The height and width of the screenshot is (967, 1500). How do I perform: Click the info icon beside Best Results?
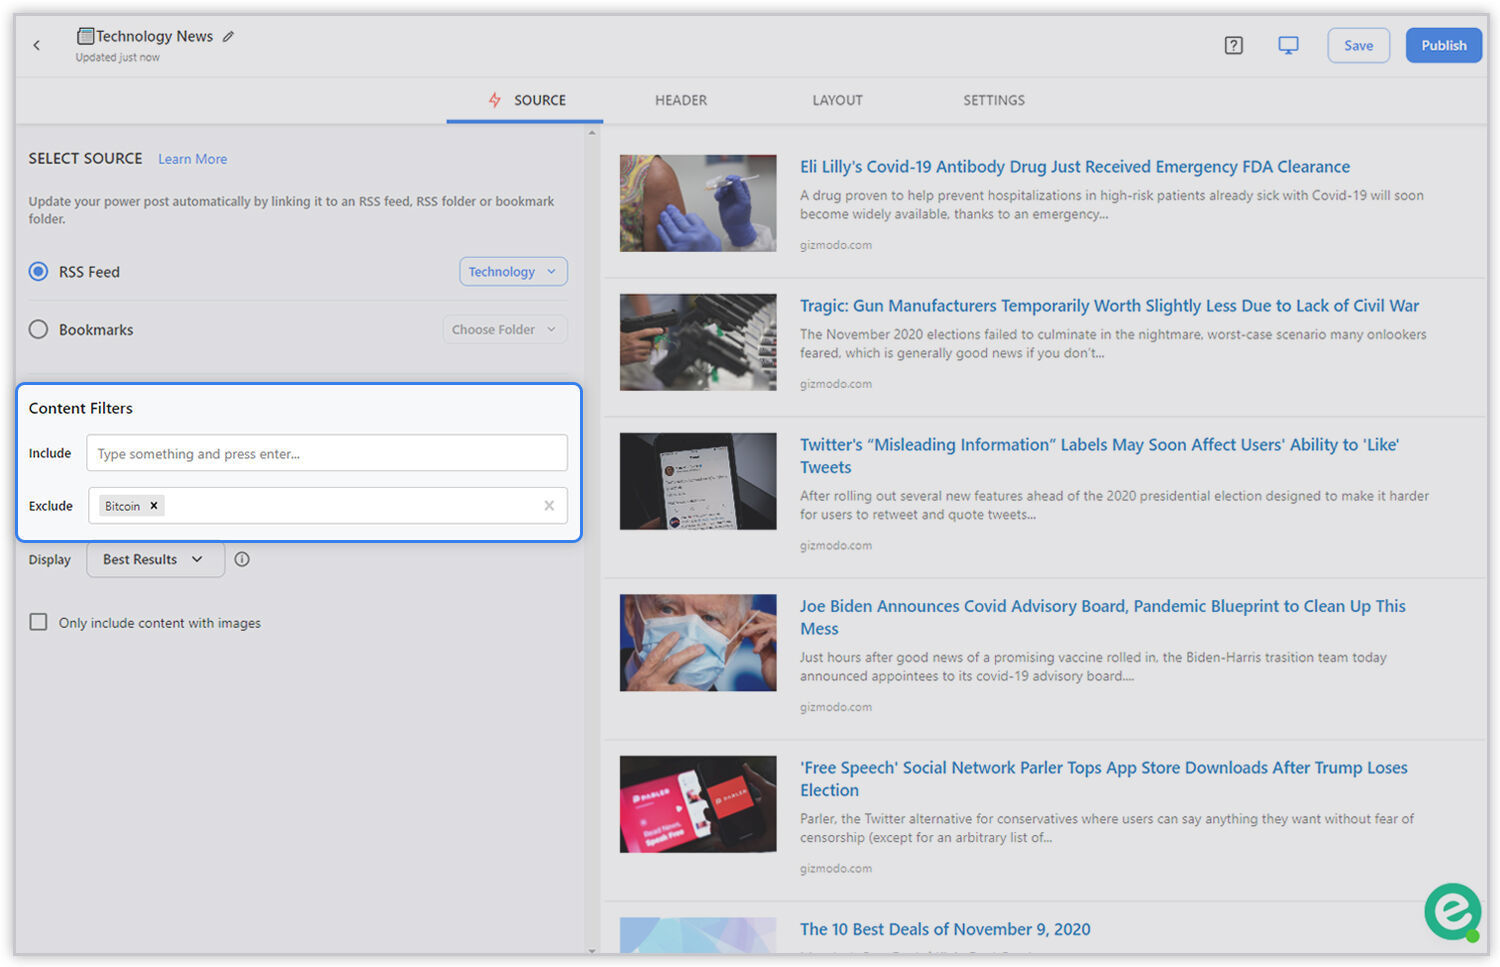242,560
